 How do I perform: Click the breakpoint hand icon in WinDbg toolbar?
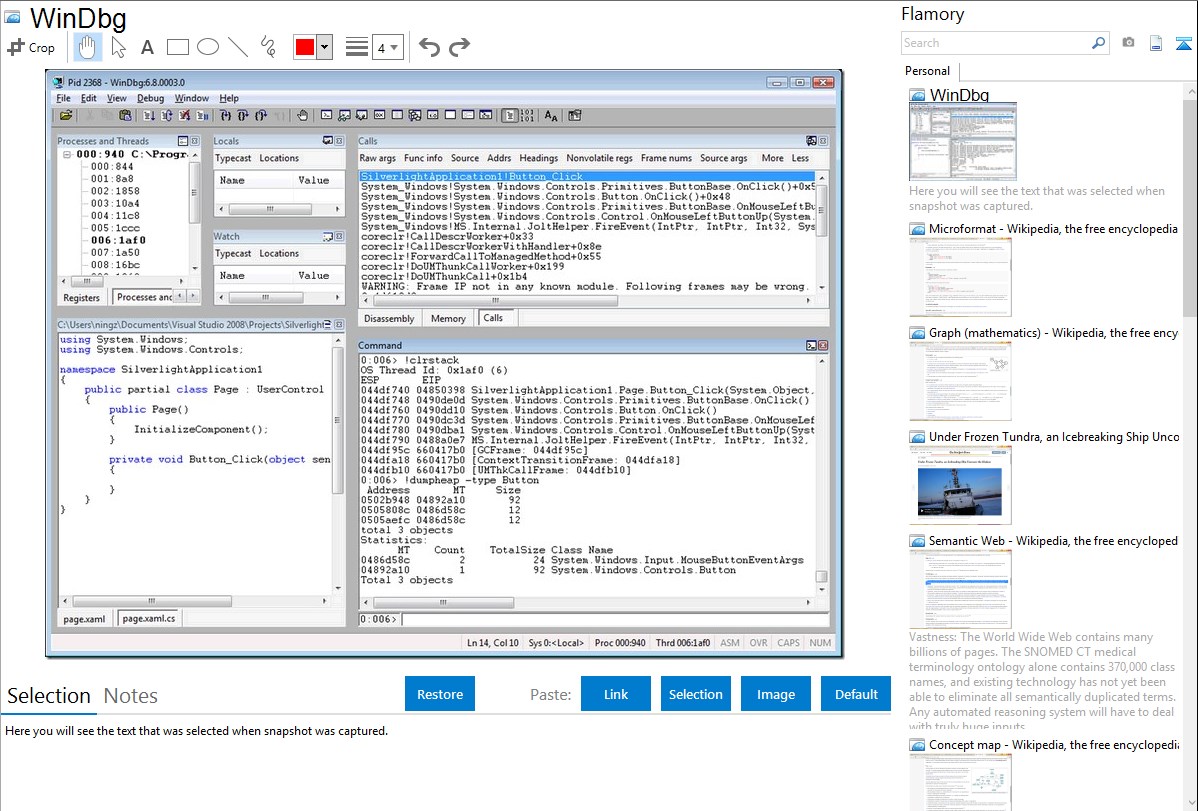pos(303,115)
